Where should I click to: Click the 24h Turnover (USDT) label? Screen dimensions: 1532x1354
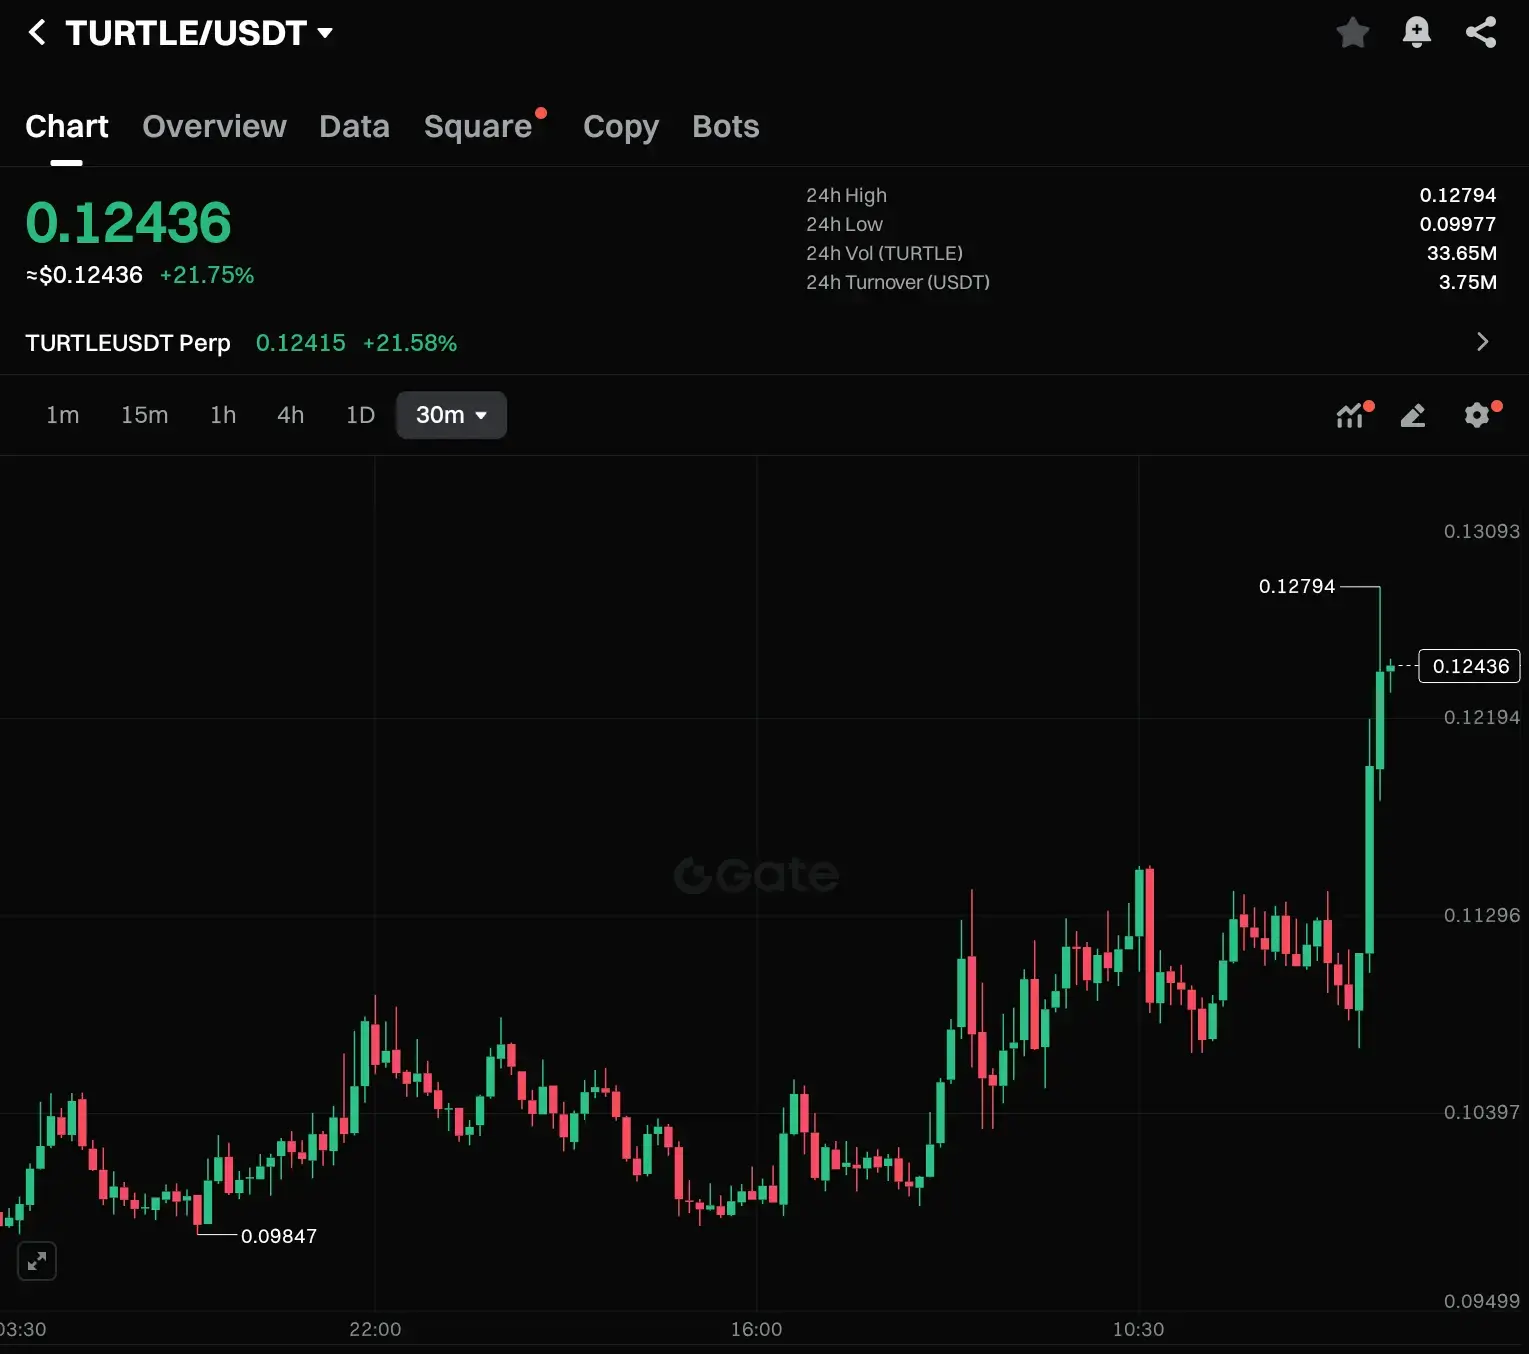(x=898, y=282)
